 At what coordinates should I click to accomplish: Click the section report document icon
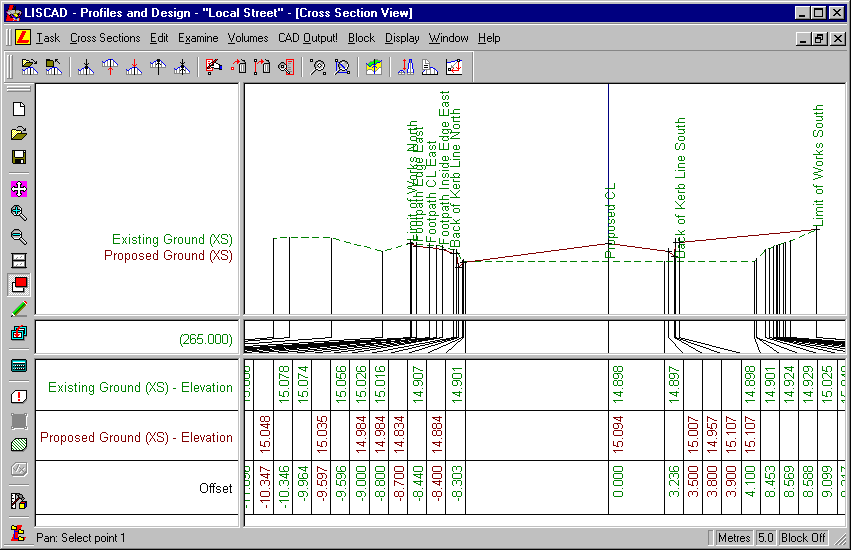pos(430,67)
